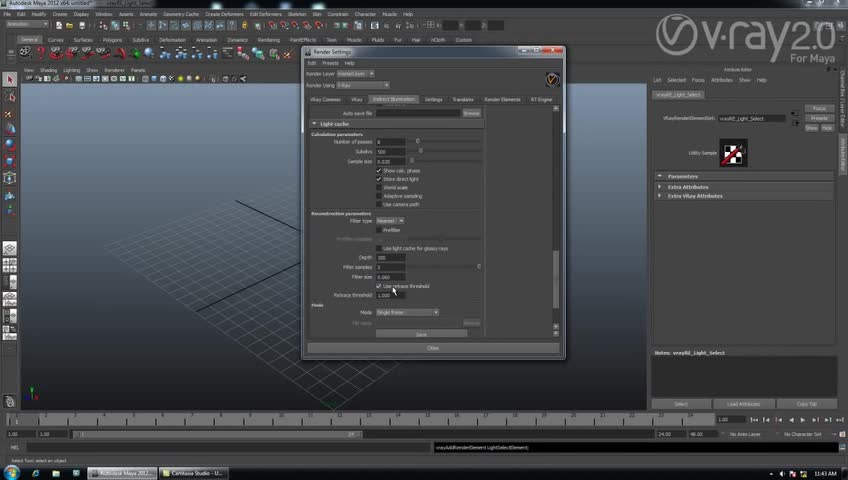This screenshot has height=480, width=848.
Task: Switch to the Render Elements tab
Action: [x=502, y=100]
